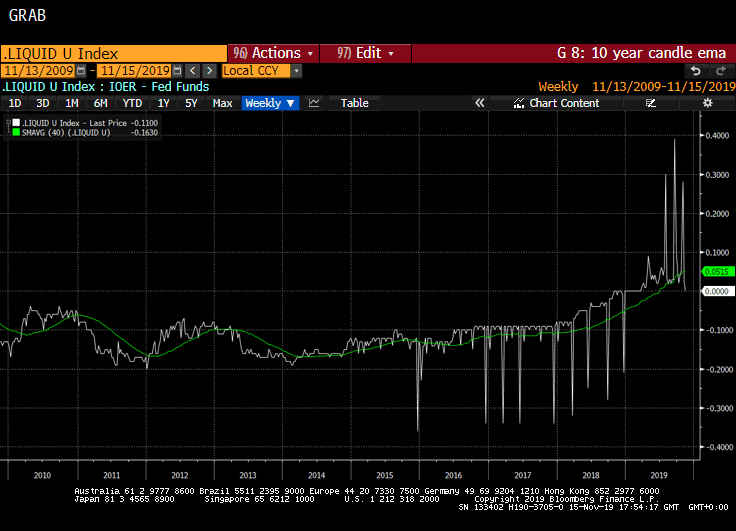The image size is (736, 531).
Task: Open the 97) Edit menu
Action: 366,53
